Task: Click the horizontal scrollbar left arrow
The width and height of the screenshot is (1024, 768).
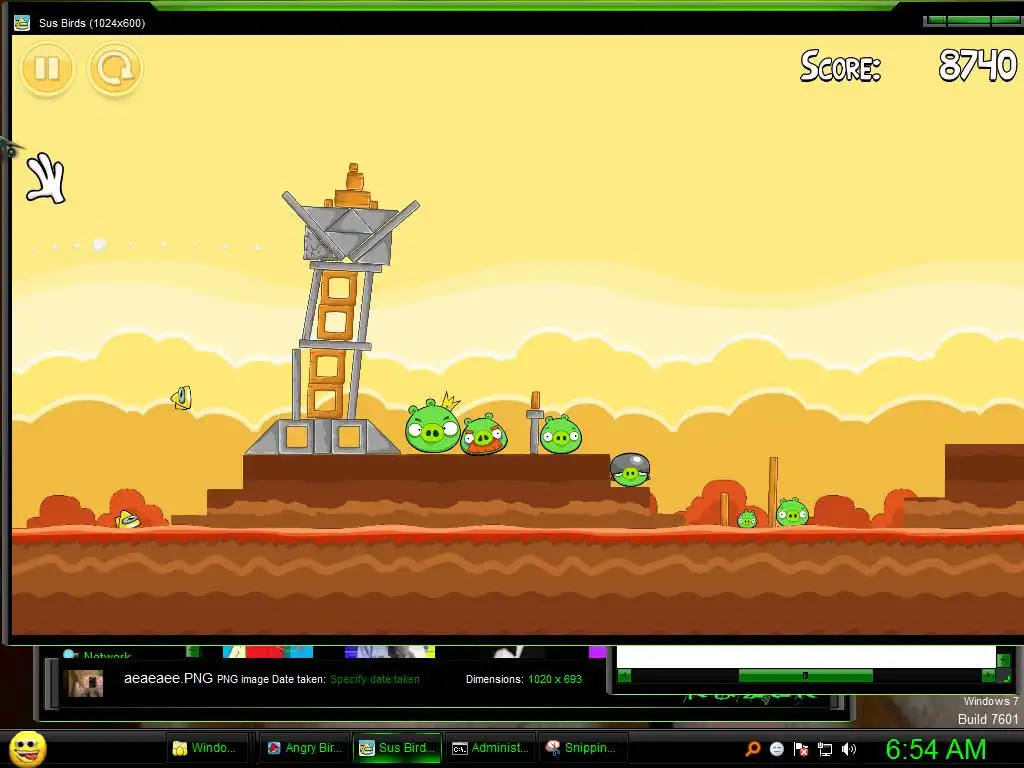Action: tap(624, 676)
